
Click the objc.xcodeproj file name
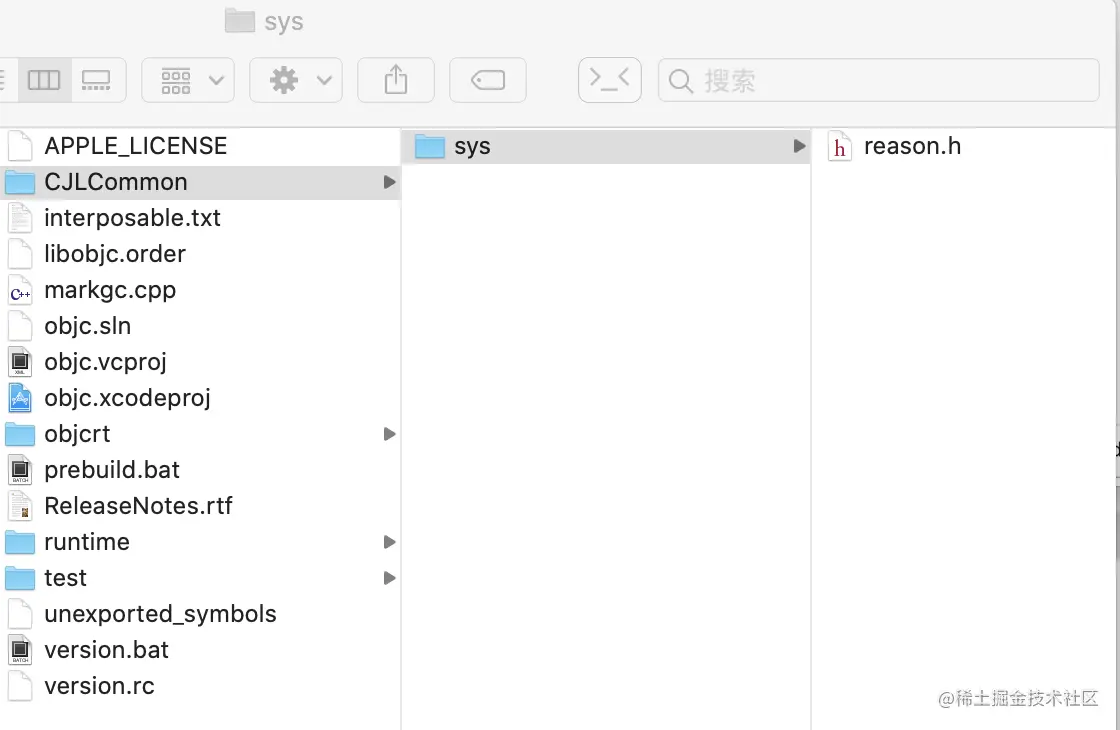coord(127,399)
